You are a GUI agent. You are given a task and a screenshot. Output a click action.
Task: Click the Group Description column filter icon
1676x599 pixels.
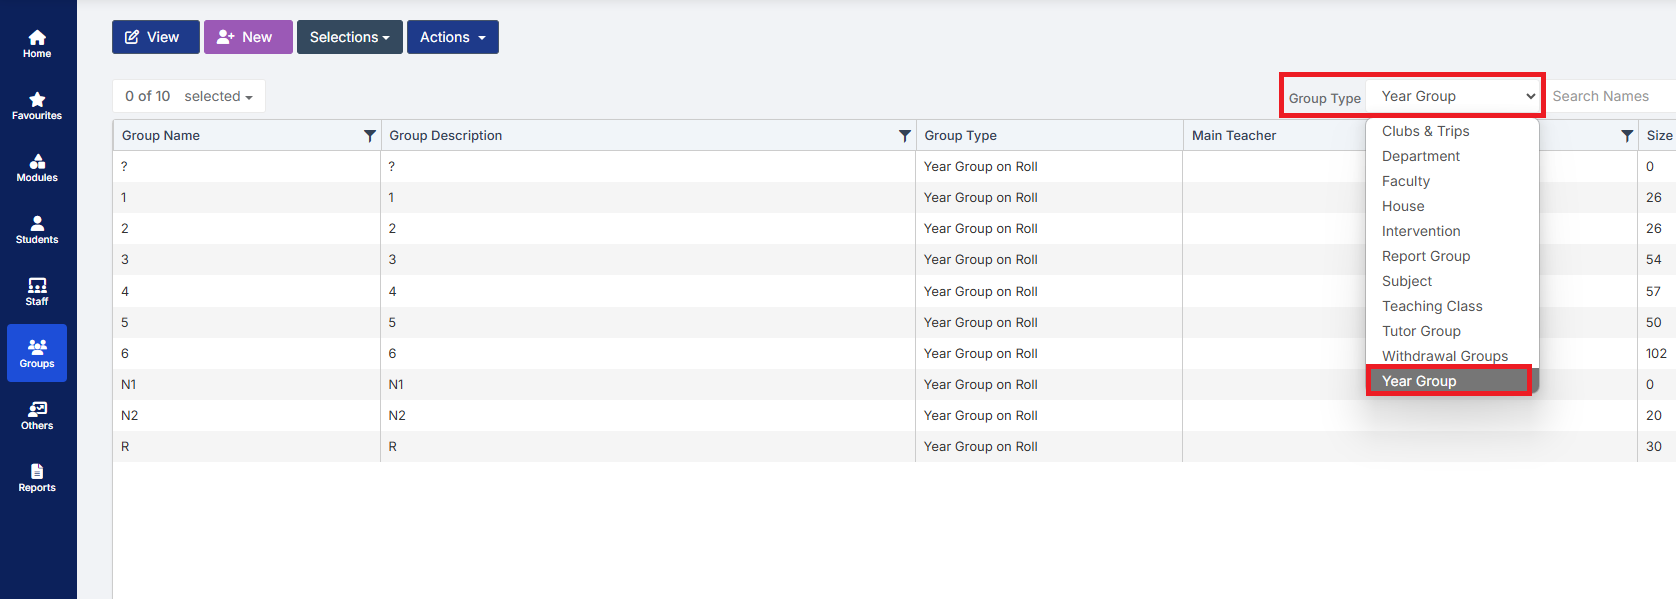[904, 136]
